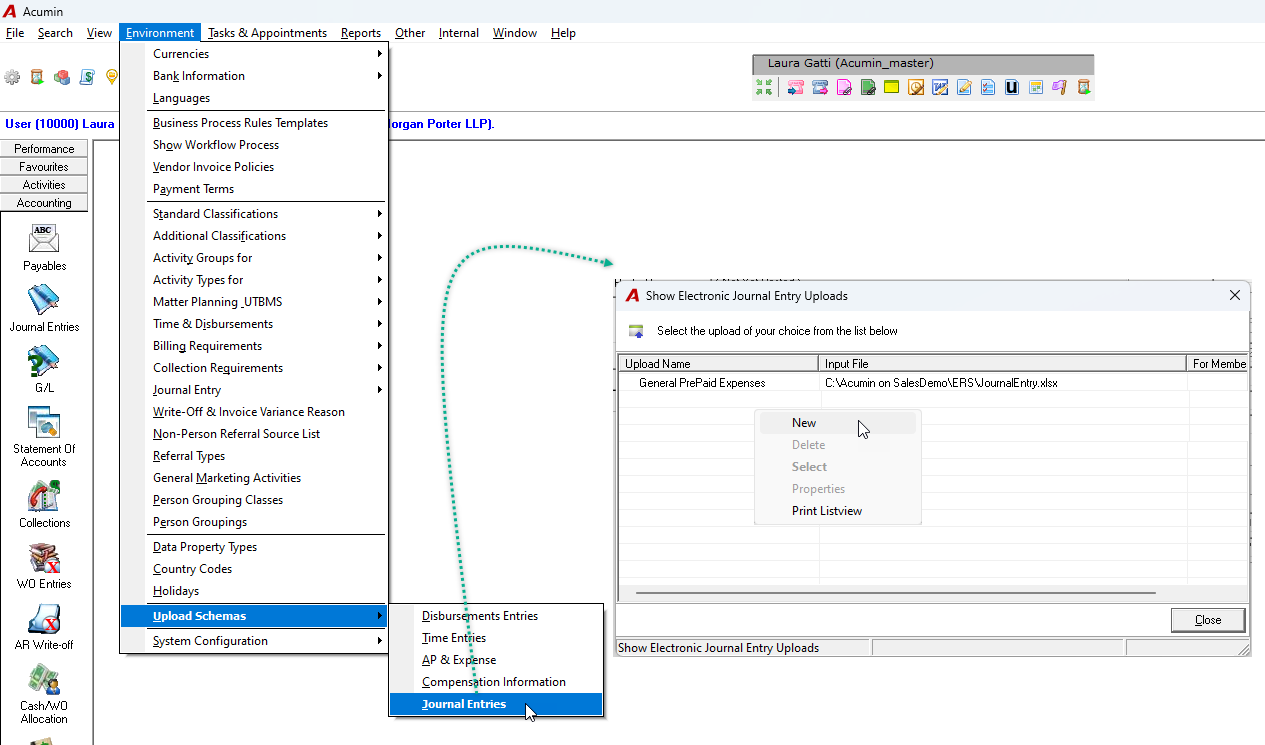The height and width of the screenshot is (745, 1265).
Task: Expand the System Configuration submenu
Action: (254, 641)
